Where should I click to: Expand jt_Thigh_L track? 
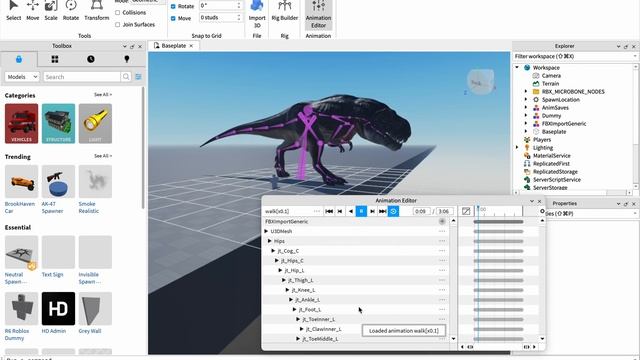click(284, 280)
